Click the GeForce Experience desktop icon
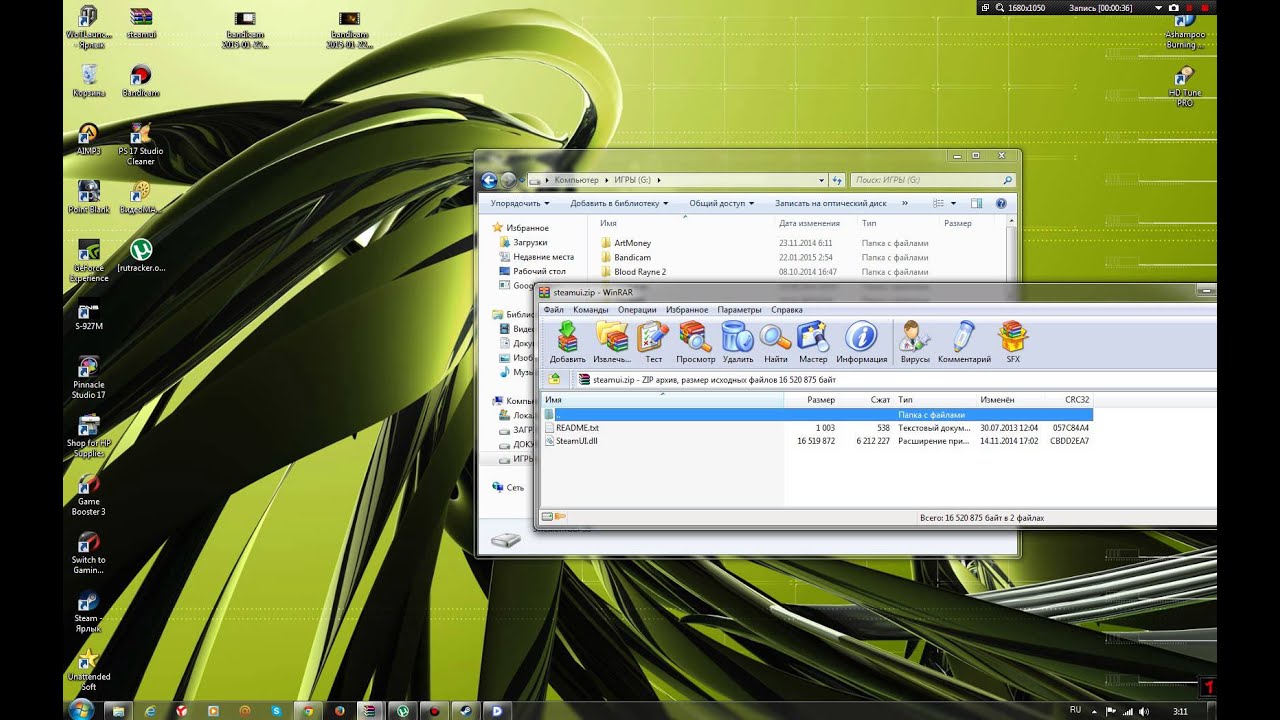Screen dimensions: 1280x720 [x=88, y=260]
